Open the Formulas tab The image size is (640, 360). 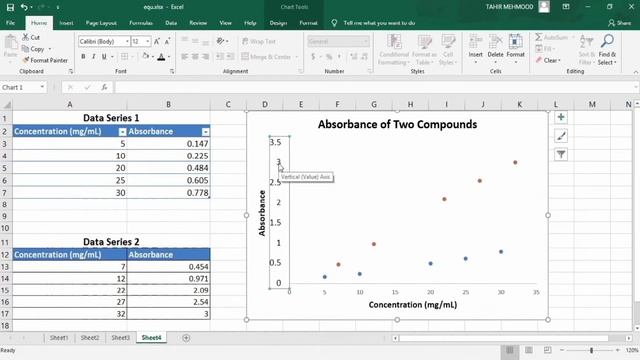click(x=141, y=23)
